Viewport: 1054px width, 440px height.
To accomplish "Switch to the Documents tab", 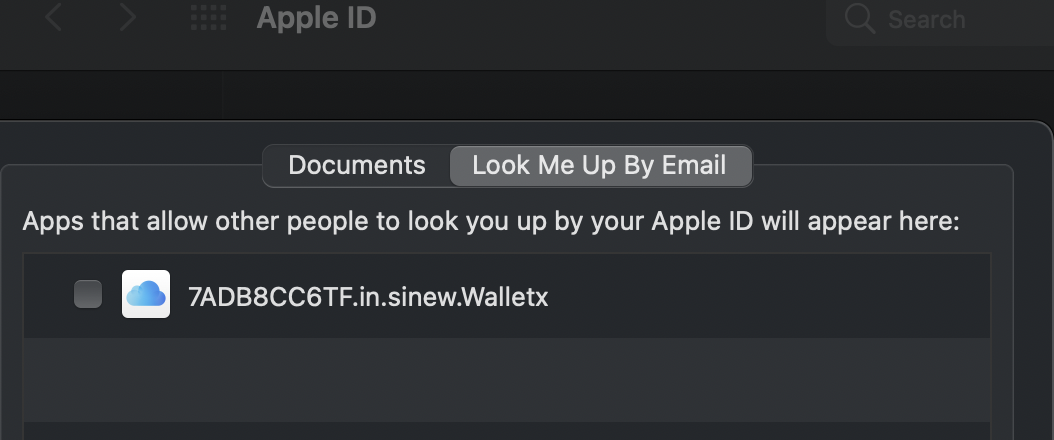I will (357, 165).
